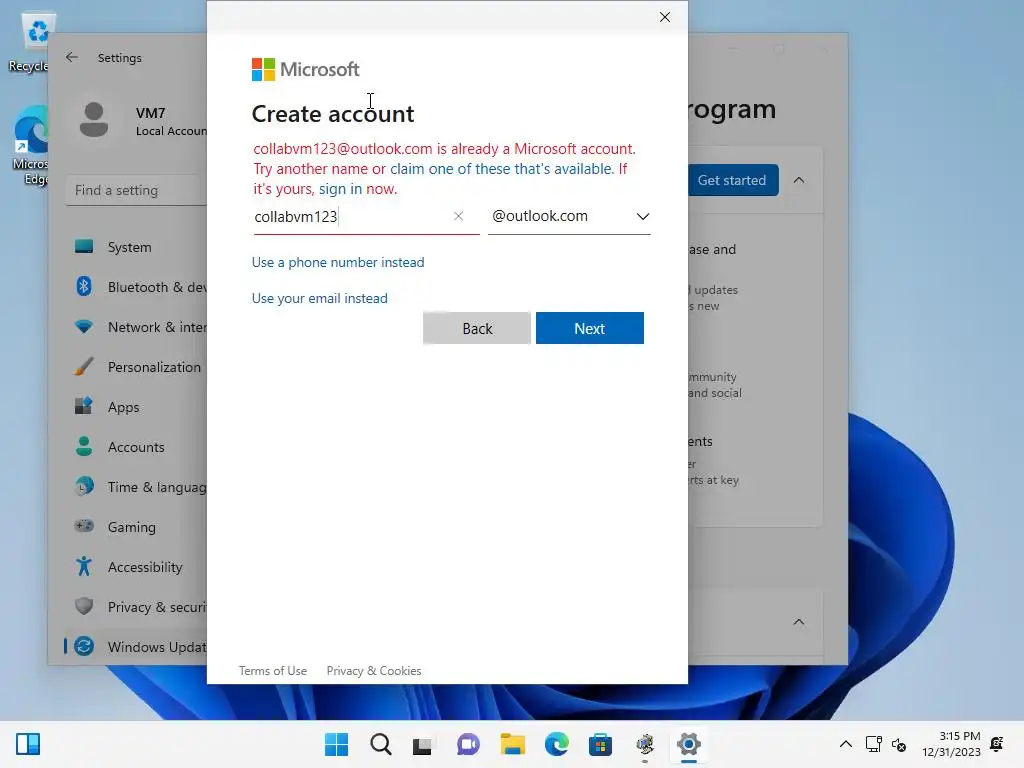Click the network tray icon
Screen dimensions: 1024x768
tap(873, 744)
